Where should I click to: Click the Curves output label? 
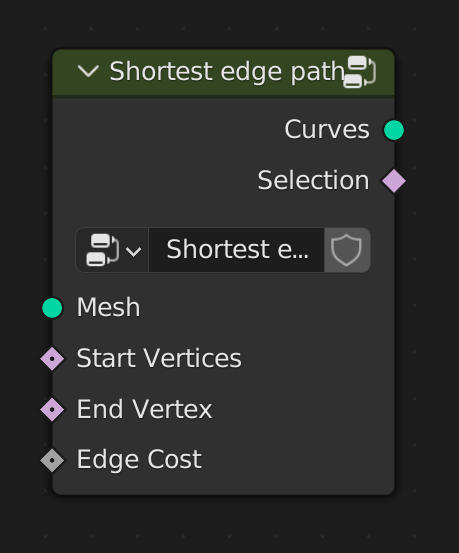click(x=327, y=129)
